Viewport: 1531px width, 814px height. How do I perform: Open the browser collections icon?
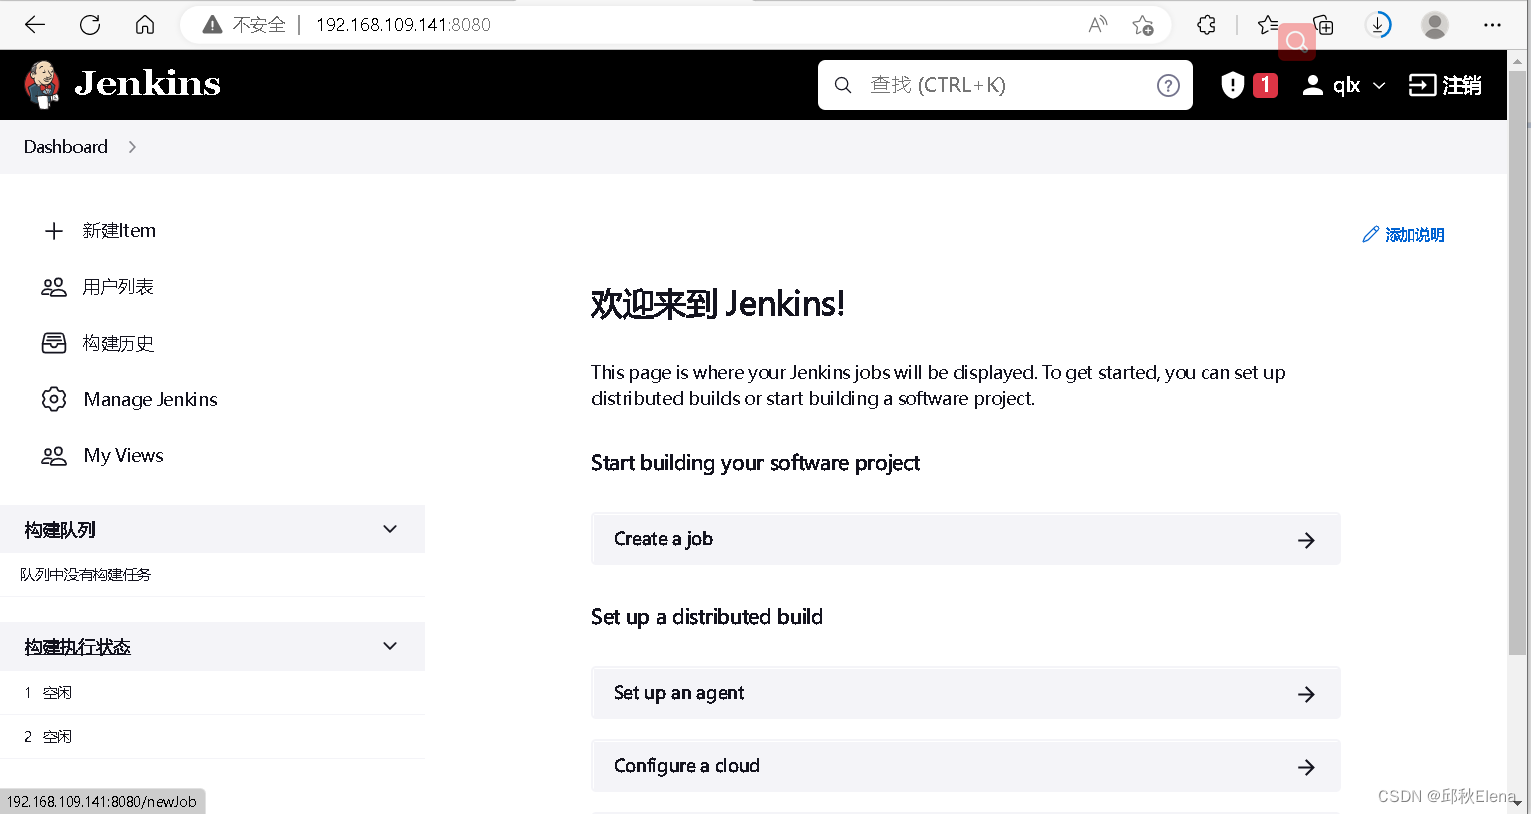coord(1323,25)
